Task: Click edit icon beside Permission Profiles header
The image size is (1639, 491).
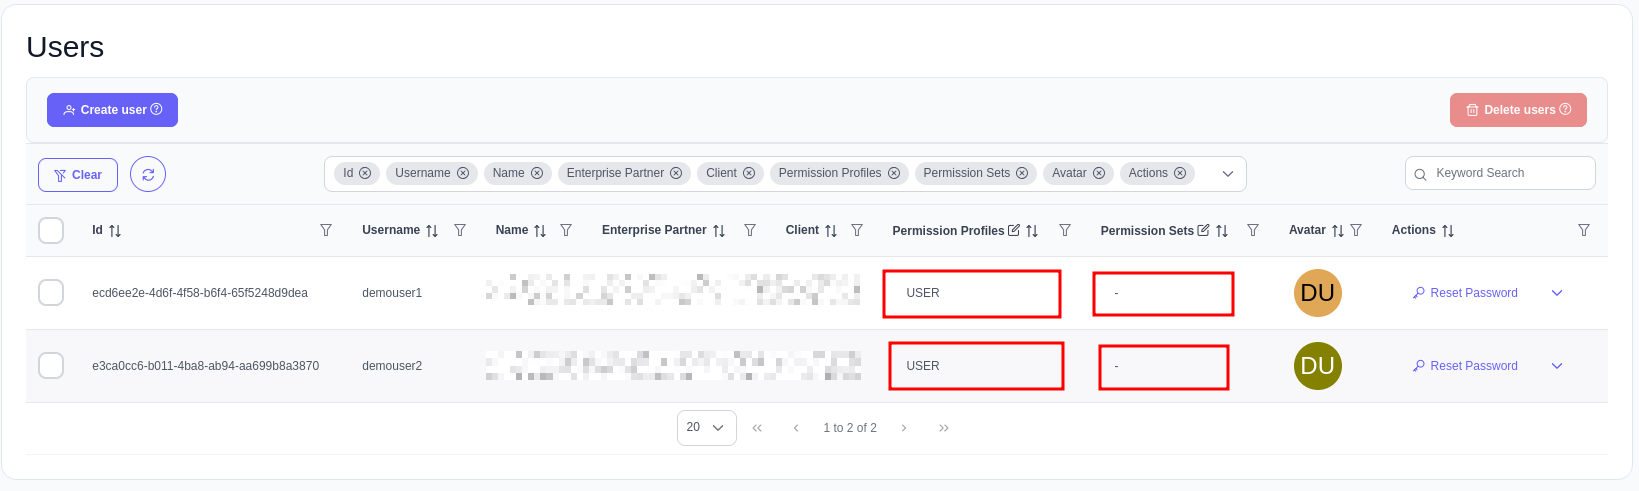Action: [x=1014, y=230]
